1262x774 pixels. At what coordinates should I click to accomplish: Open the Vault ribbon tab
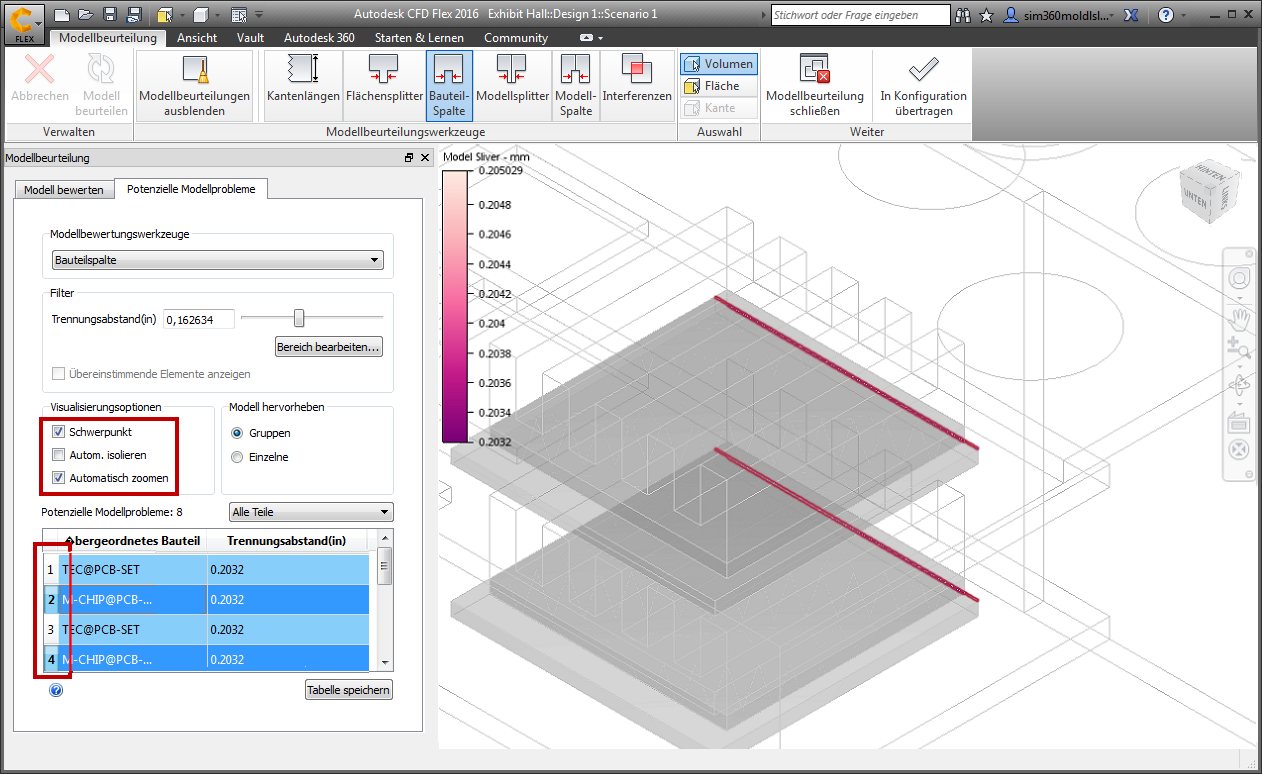251,37
